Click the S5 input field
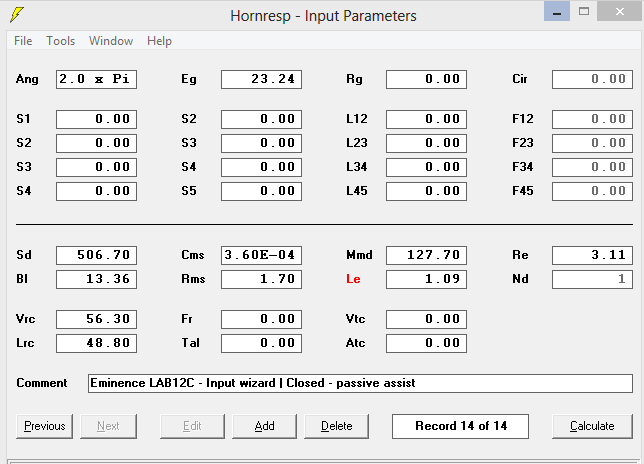 point(261,191)
